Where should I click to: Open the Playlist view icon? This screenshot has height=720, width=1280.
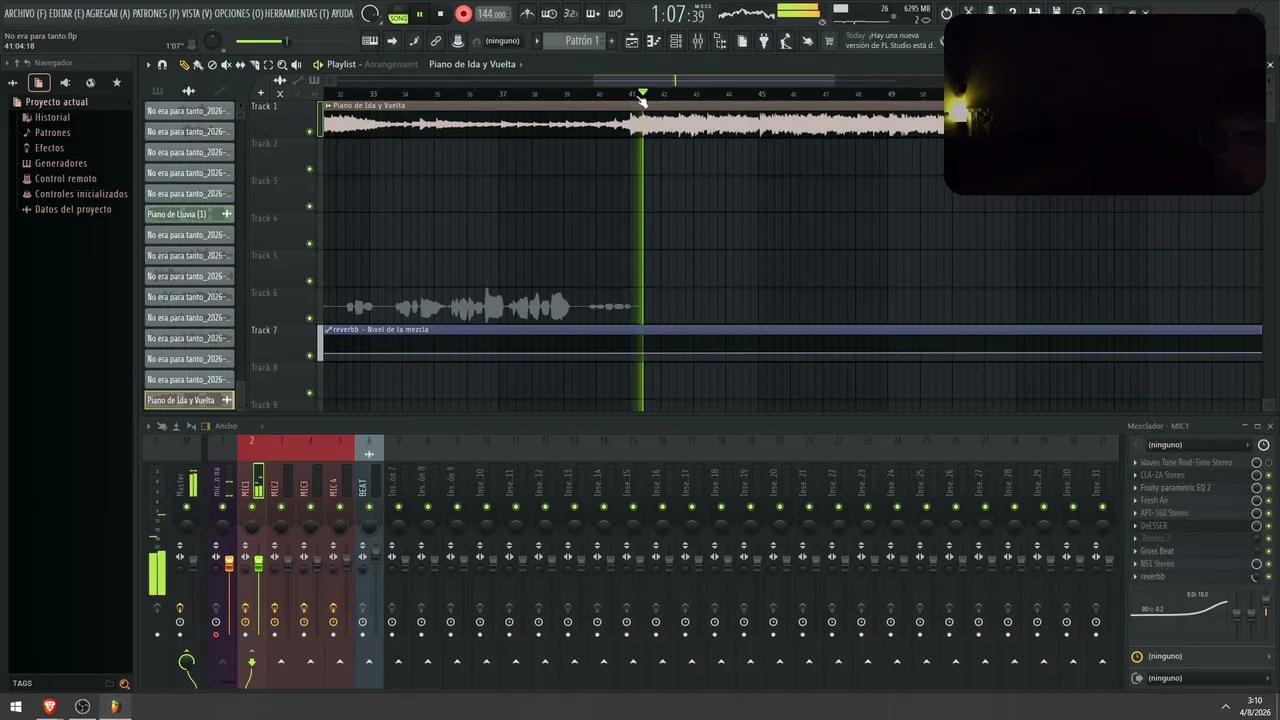[x=632, y=41]
